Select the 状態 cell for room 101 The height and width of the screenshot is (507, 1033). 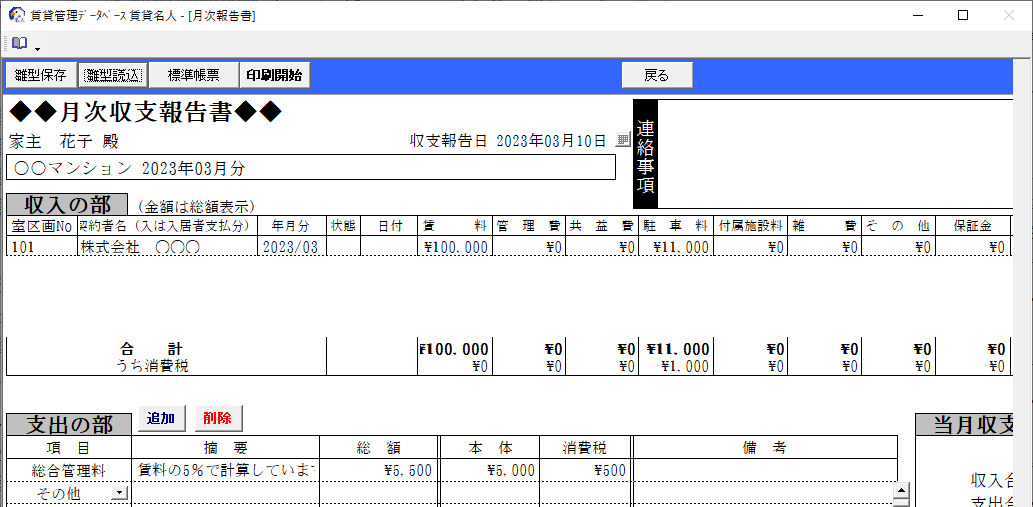tap(343, 247)
